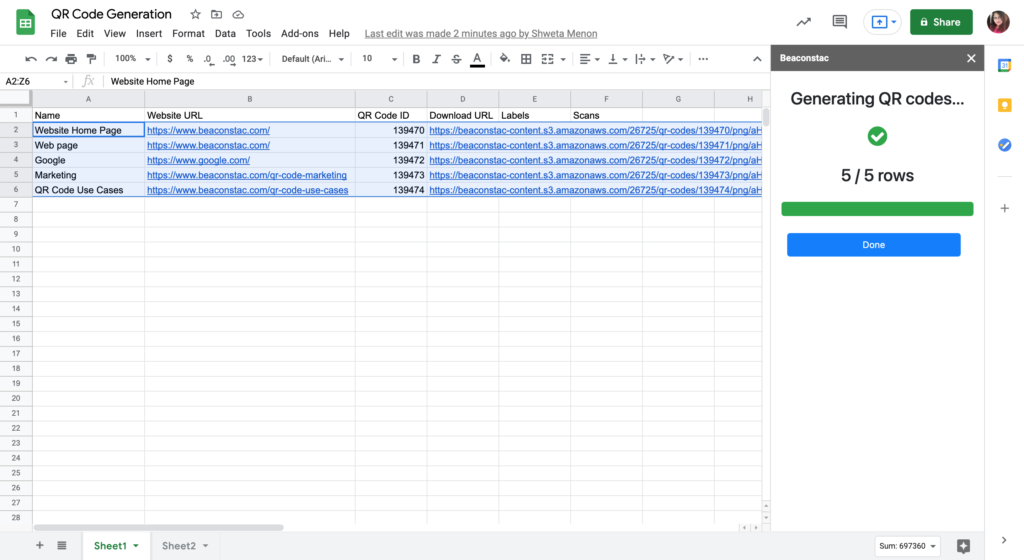Image resolution: width=1024 pixels, height=560 pixels.
Task: Open the Tools menu
Action: point(258,33)
